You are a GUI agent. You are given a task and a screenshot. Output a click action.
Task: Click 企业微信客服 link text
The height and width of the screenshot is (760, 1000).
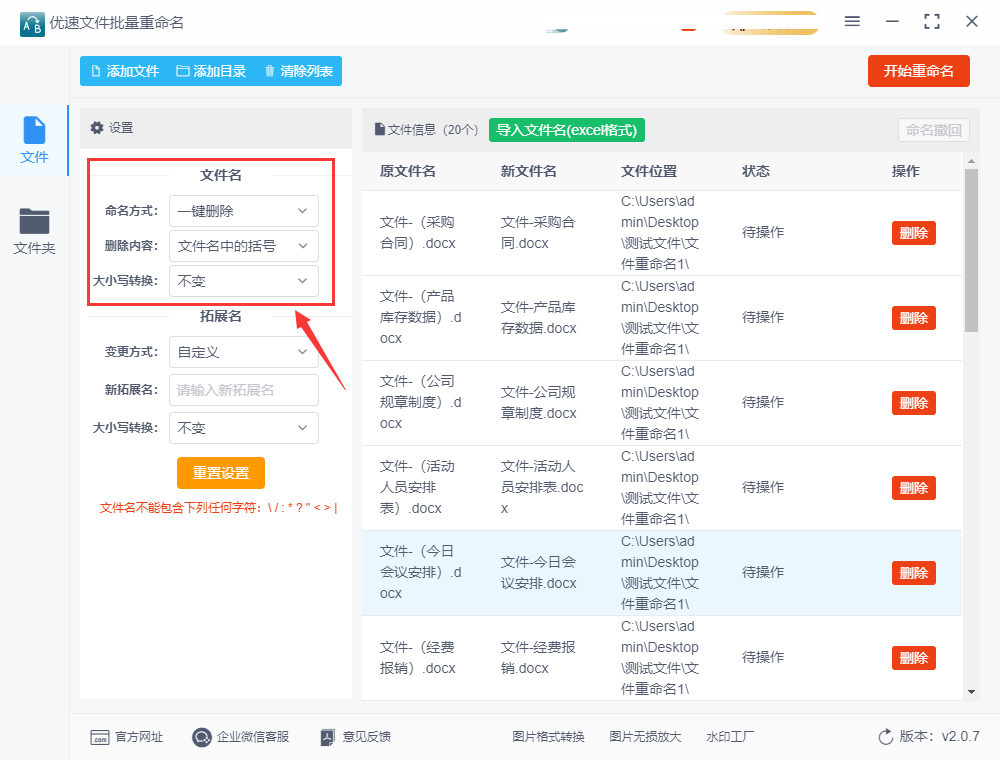[x=253, y=737]
